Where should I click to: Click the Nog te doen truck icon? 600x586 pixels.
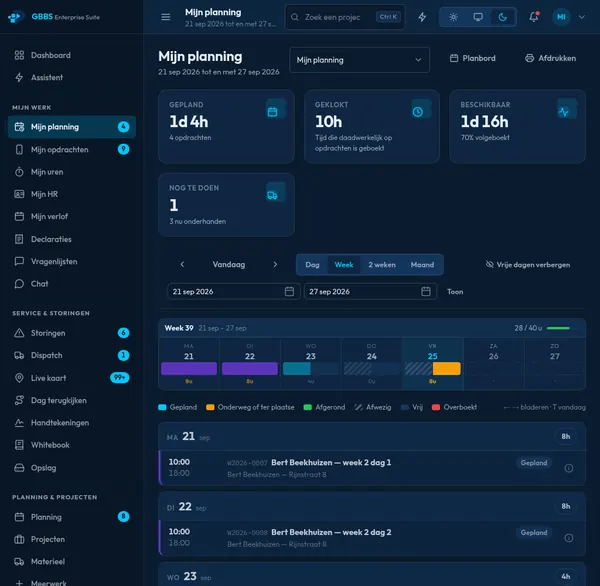(x=272, y=195)
